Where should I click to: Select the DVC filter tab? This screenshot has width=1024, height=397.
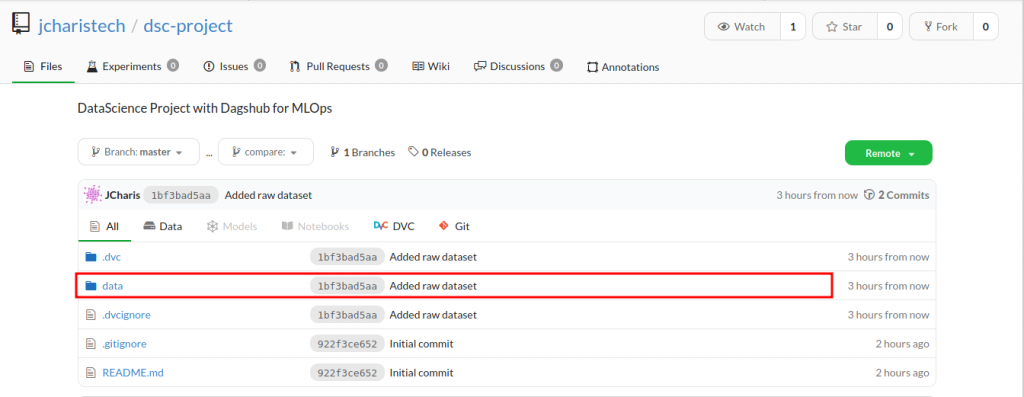pyautogui.click(x=394, y=226)
